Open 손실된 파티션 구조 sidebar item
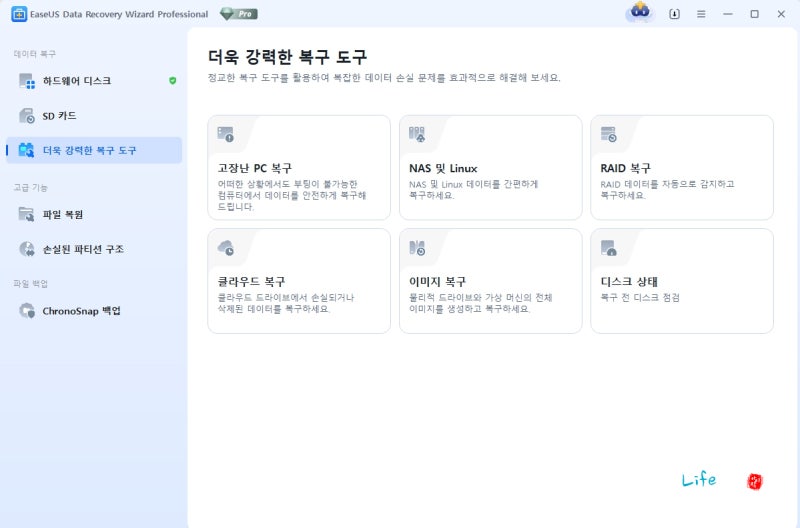The image size is (800, 528). point(94,249)
